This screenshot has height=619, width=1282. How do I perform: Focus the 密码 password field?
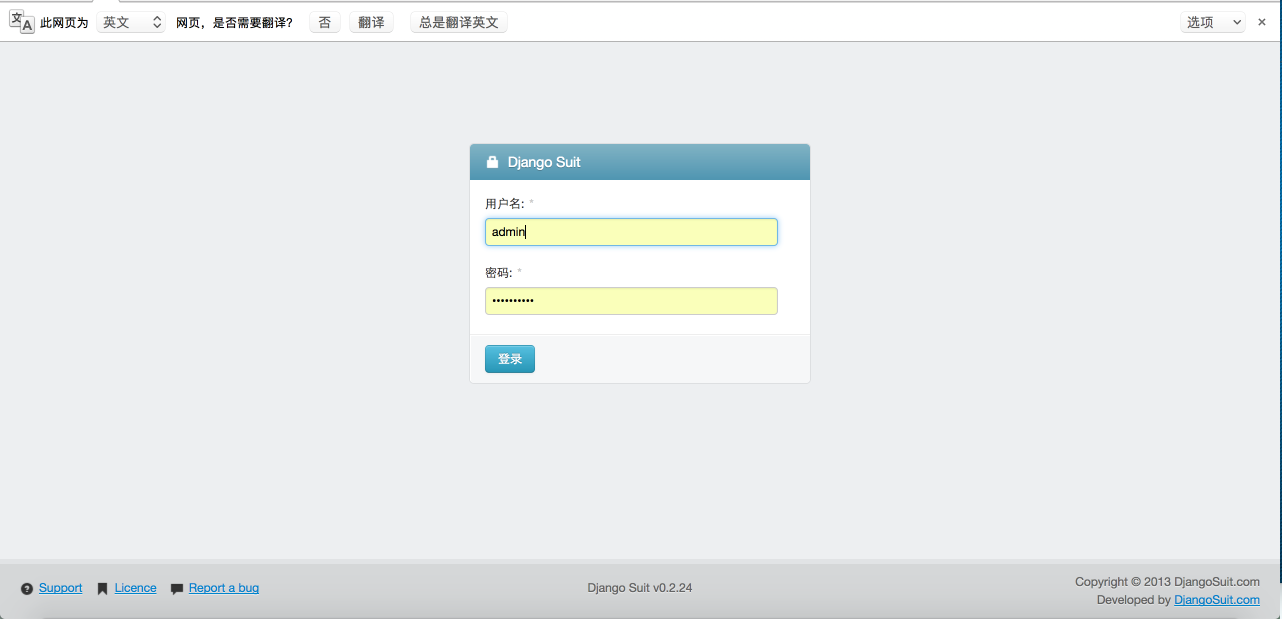[x=631, y=301]
